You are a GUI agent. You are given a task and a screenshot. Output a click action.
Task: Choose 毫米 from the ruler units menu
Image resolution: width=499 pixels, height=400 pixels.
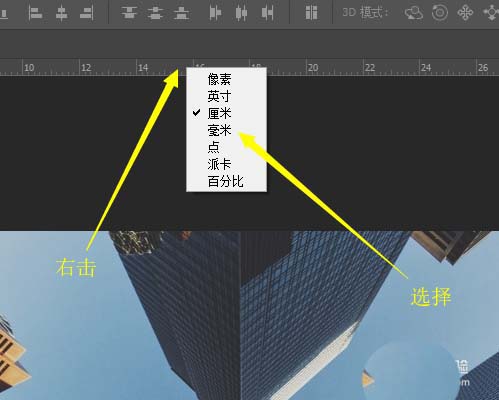(x=226, y=130)
